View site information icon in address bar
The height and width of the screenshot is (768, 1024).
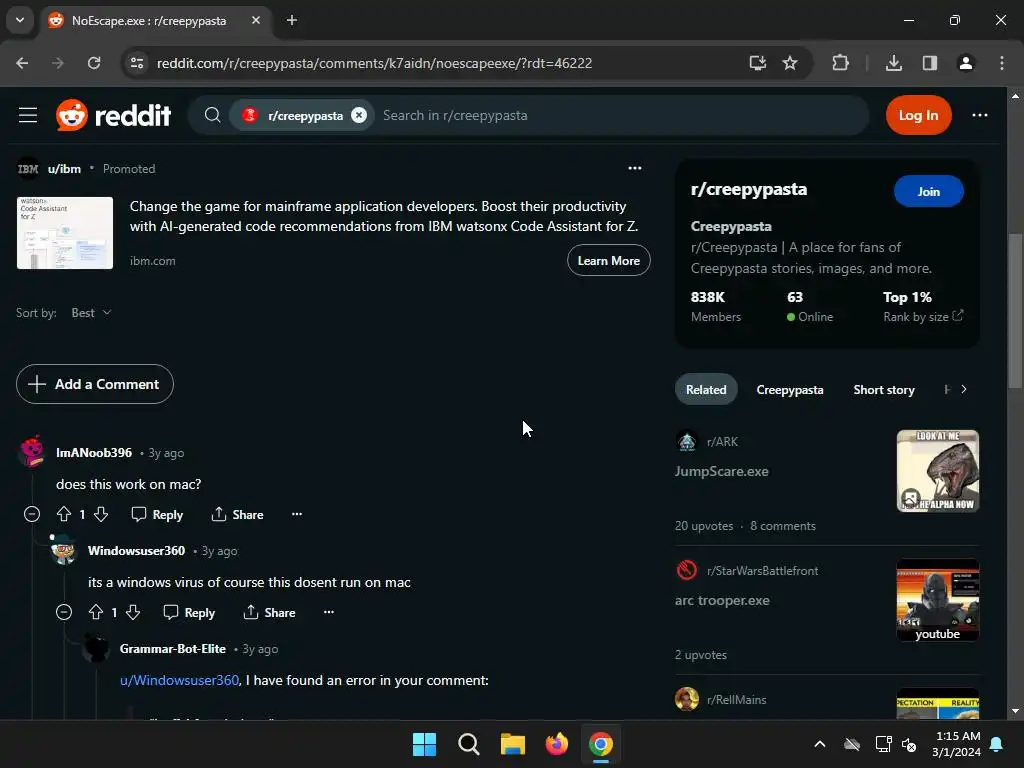click(x=137, y=63)
